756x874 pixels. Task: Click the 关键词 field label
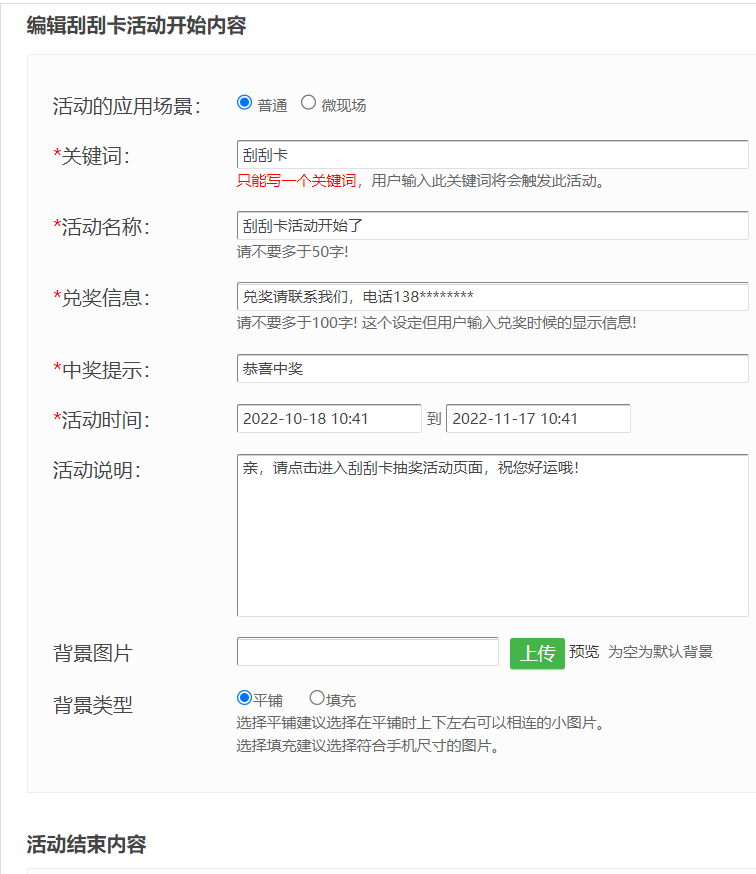tap(95, 155)
